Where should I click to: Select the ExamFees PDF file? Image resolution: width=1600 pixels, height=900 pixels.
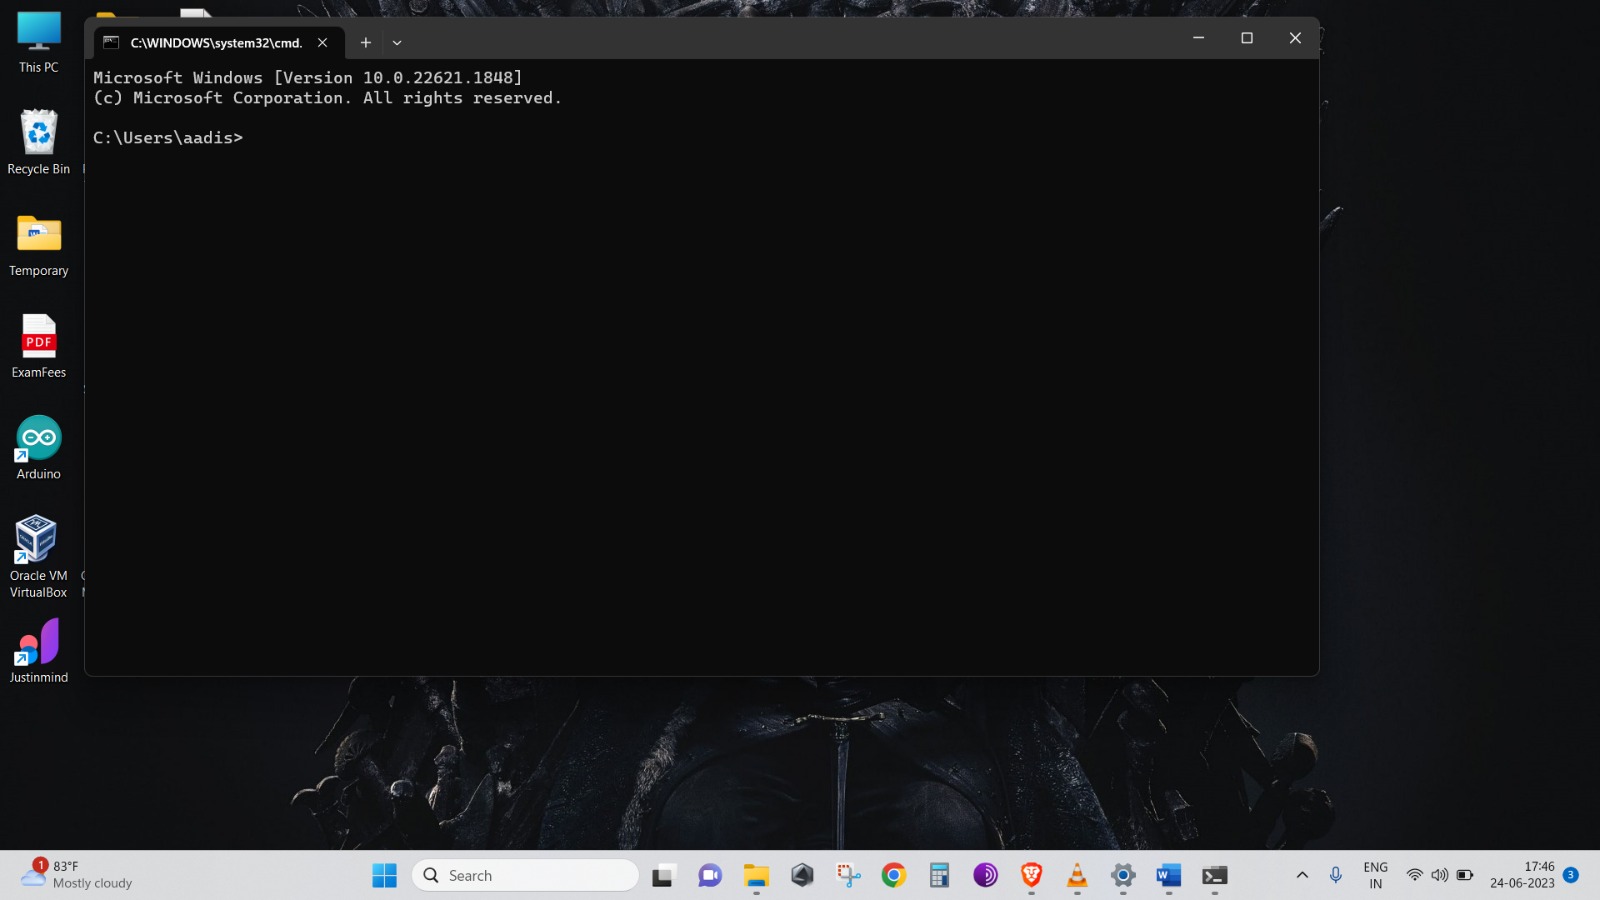[x=39, y=345]
